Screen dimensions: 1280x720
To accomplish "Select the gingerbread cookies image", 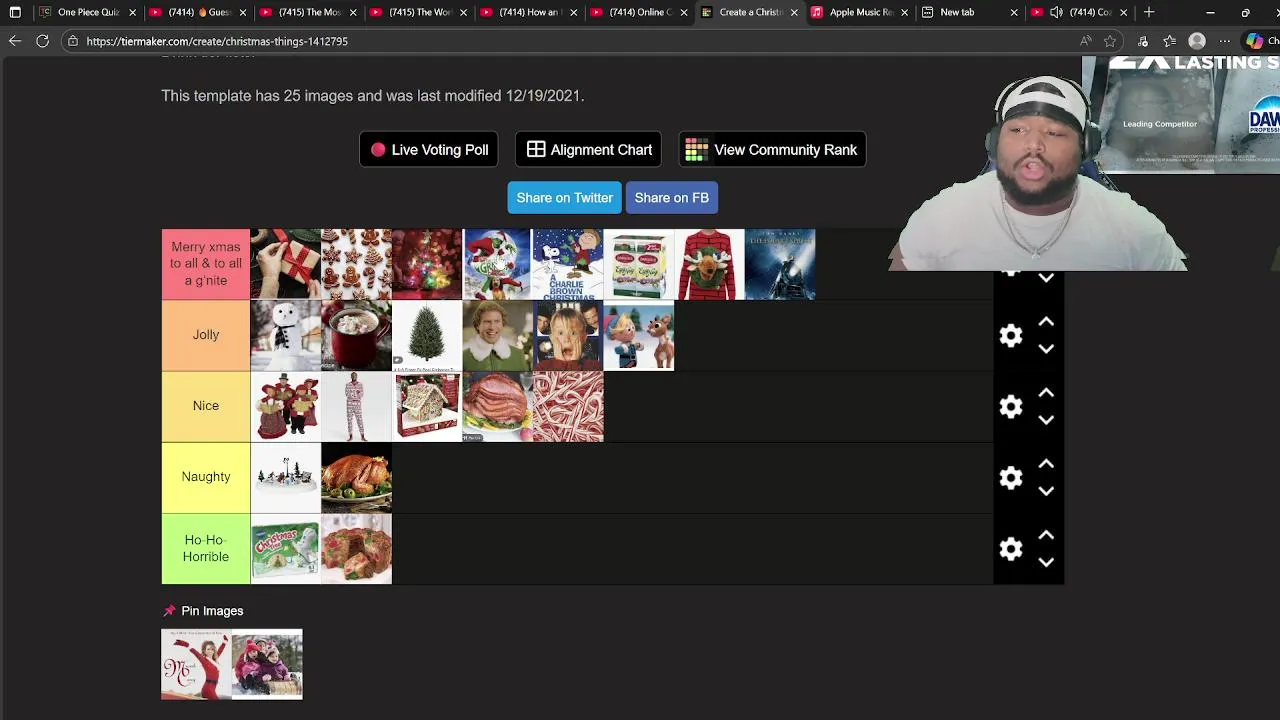I will [356, 264].
